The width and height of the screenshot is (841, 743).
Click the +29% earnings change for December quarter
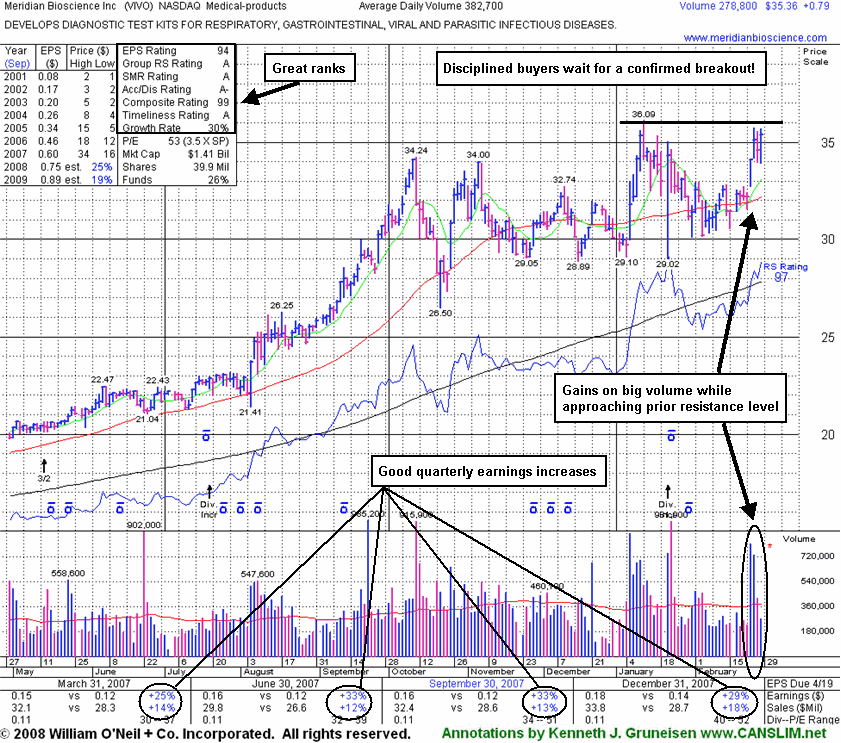pyautogui.click(x=735, y=696)
